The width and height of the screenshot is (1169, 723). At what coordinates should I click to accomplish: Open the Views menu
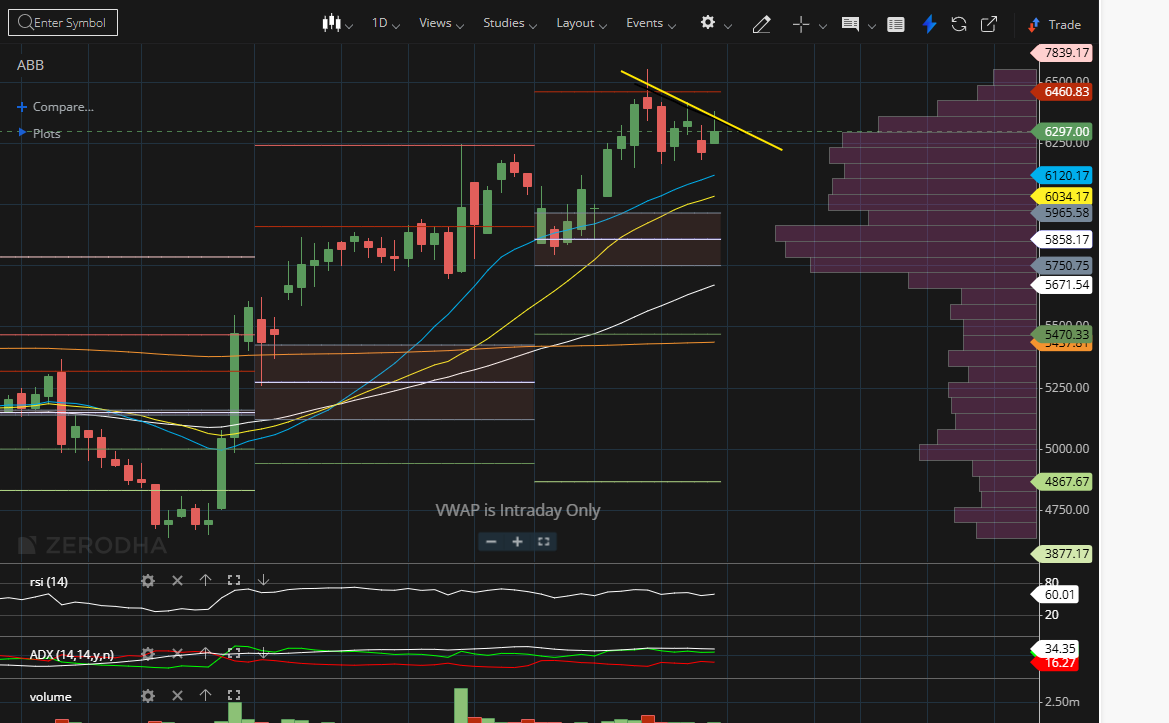point(441,23)
